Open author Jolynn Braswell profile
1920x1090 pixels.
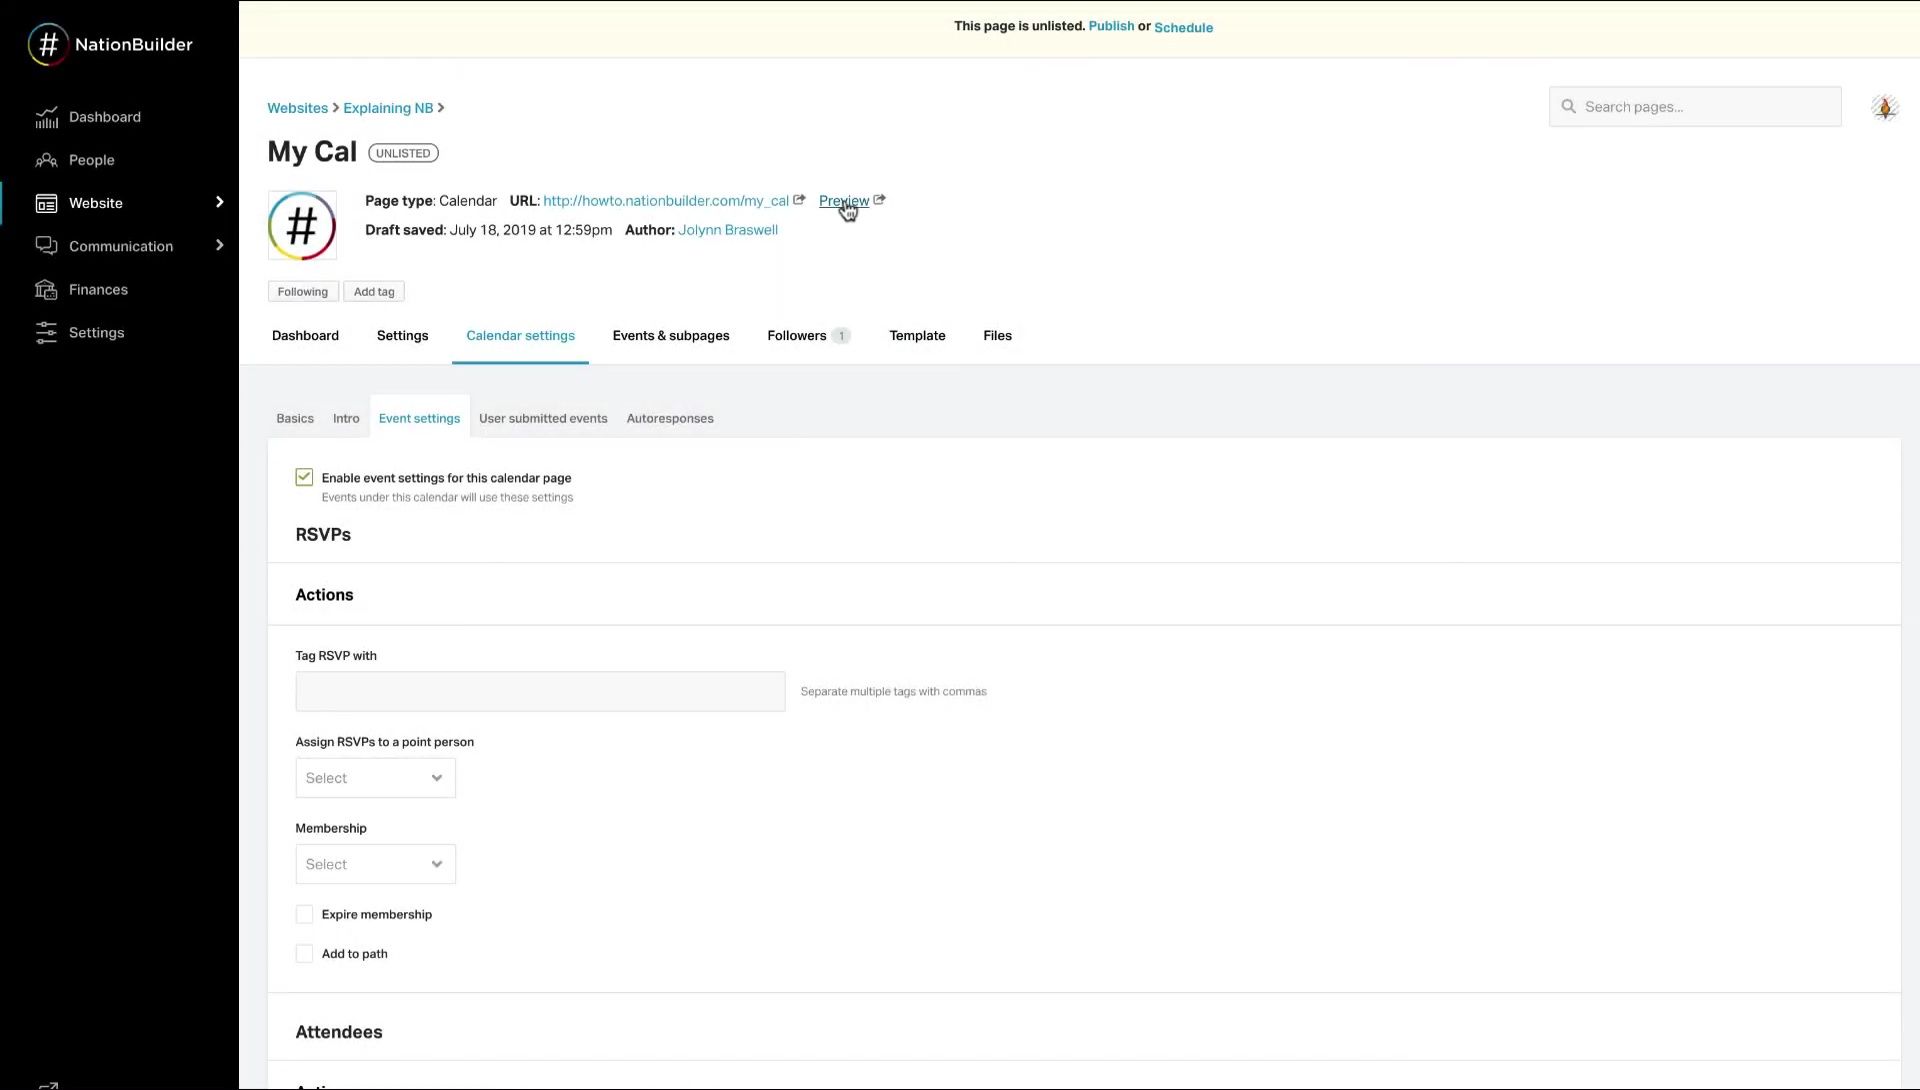[728, 230]
